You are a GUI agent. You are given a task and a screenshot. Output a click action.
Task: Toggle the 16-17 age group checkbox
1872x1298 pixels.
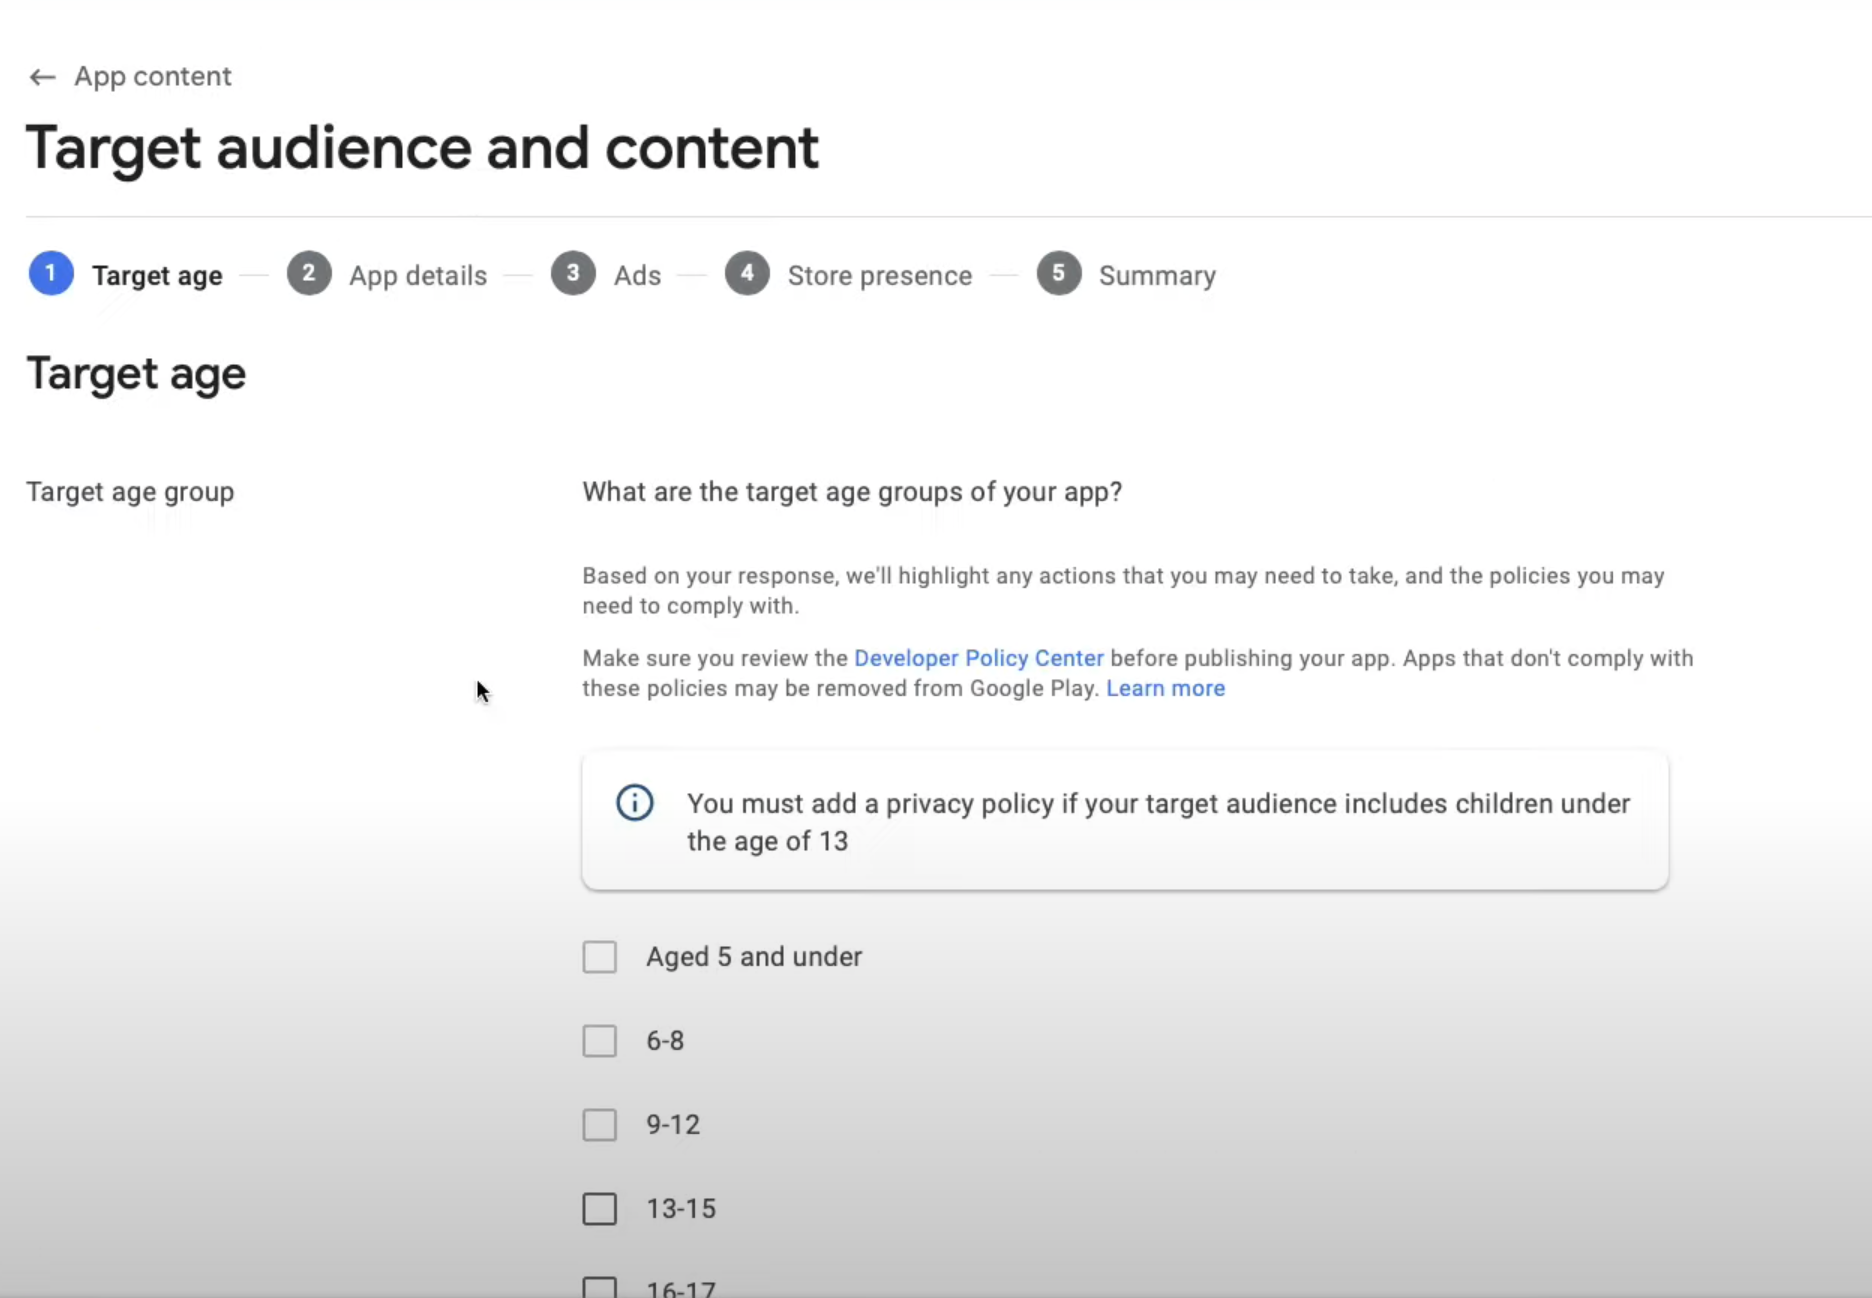(600, 1287)
